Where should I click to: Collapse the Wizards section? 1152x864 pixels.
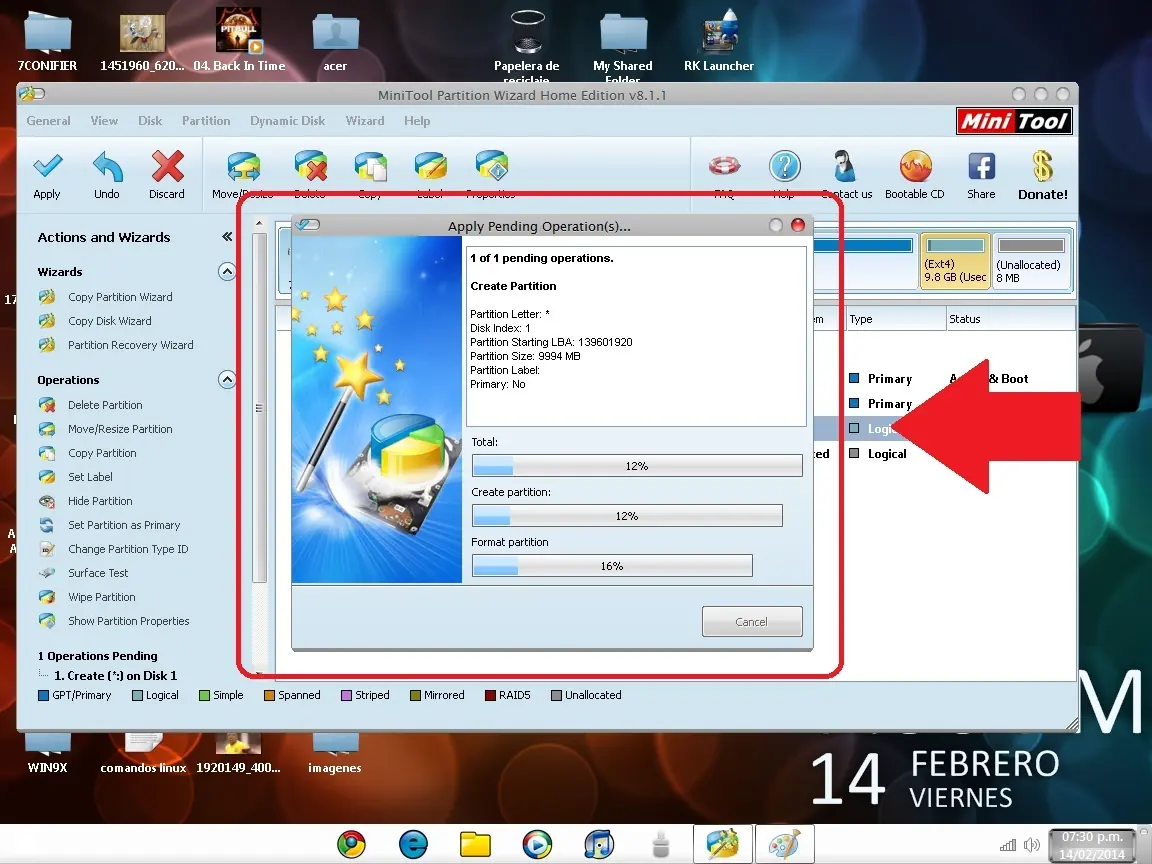[x=227, y=272]
